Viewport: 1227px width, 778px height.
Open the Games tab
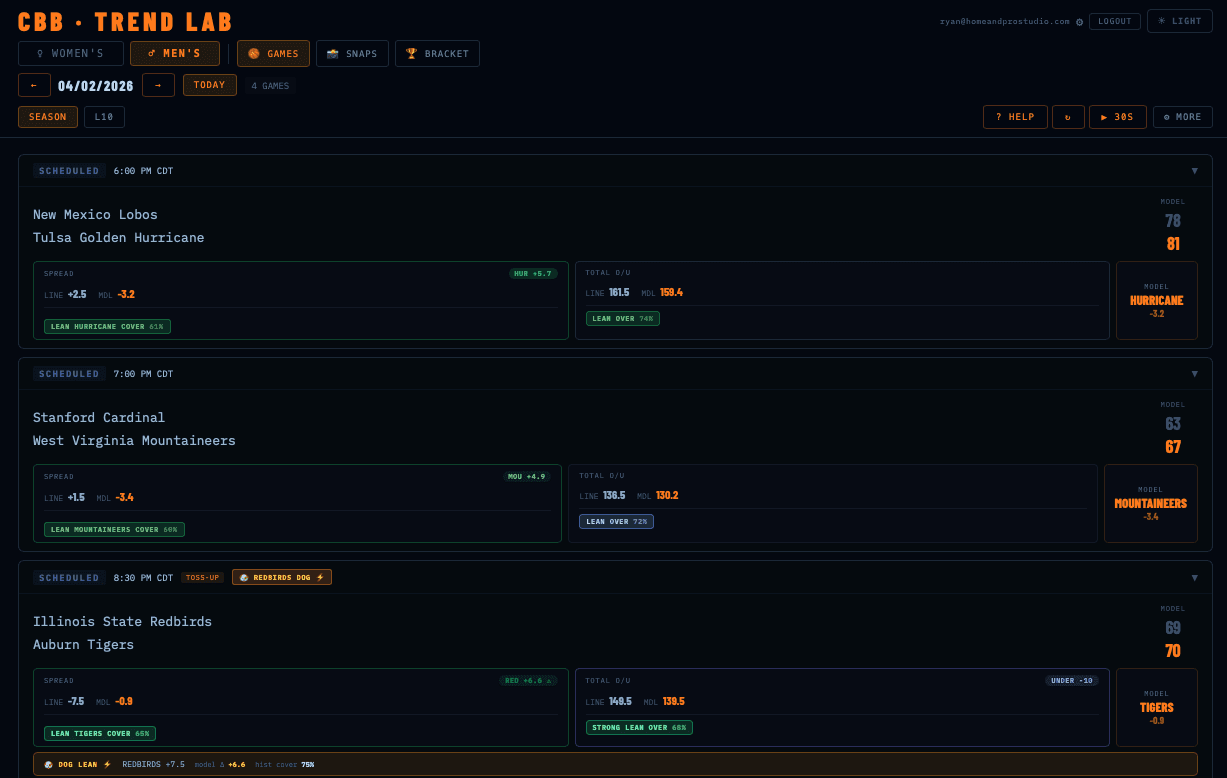(273, 53)
